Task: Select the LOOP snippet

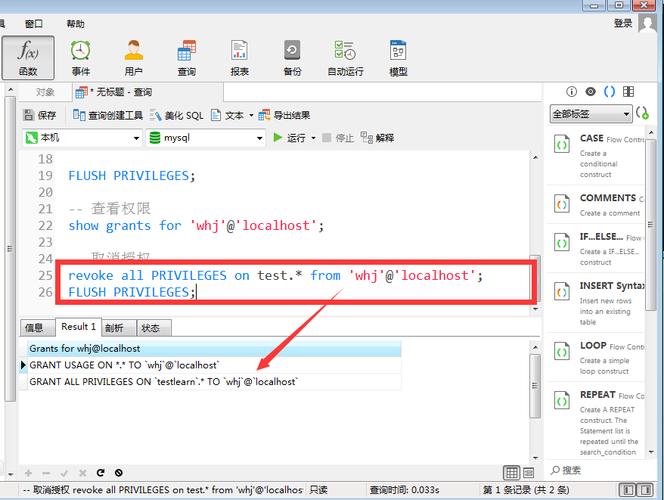Action: pyautogui.click(x=598, y=358)
